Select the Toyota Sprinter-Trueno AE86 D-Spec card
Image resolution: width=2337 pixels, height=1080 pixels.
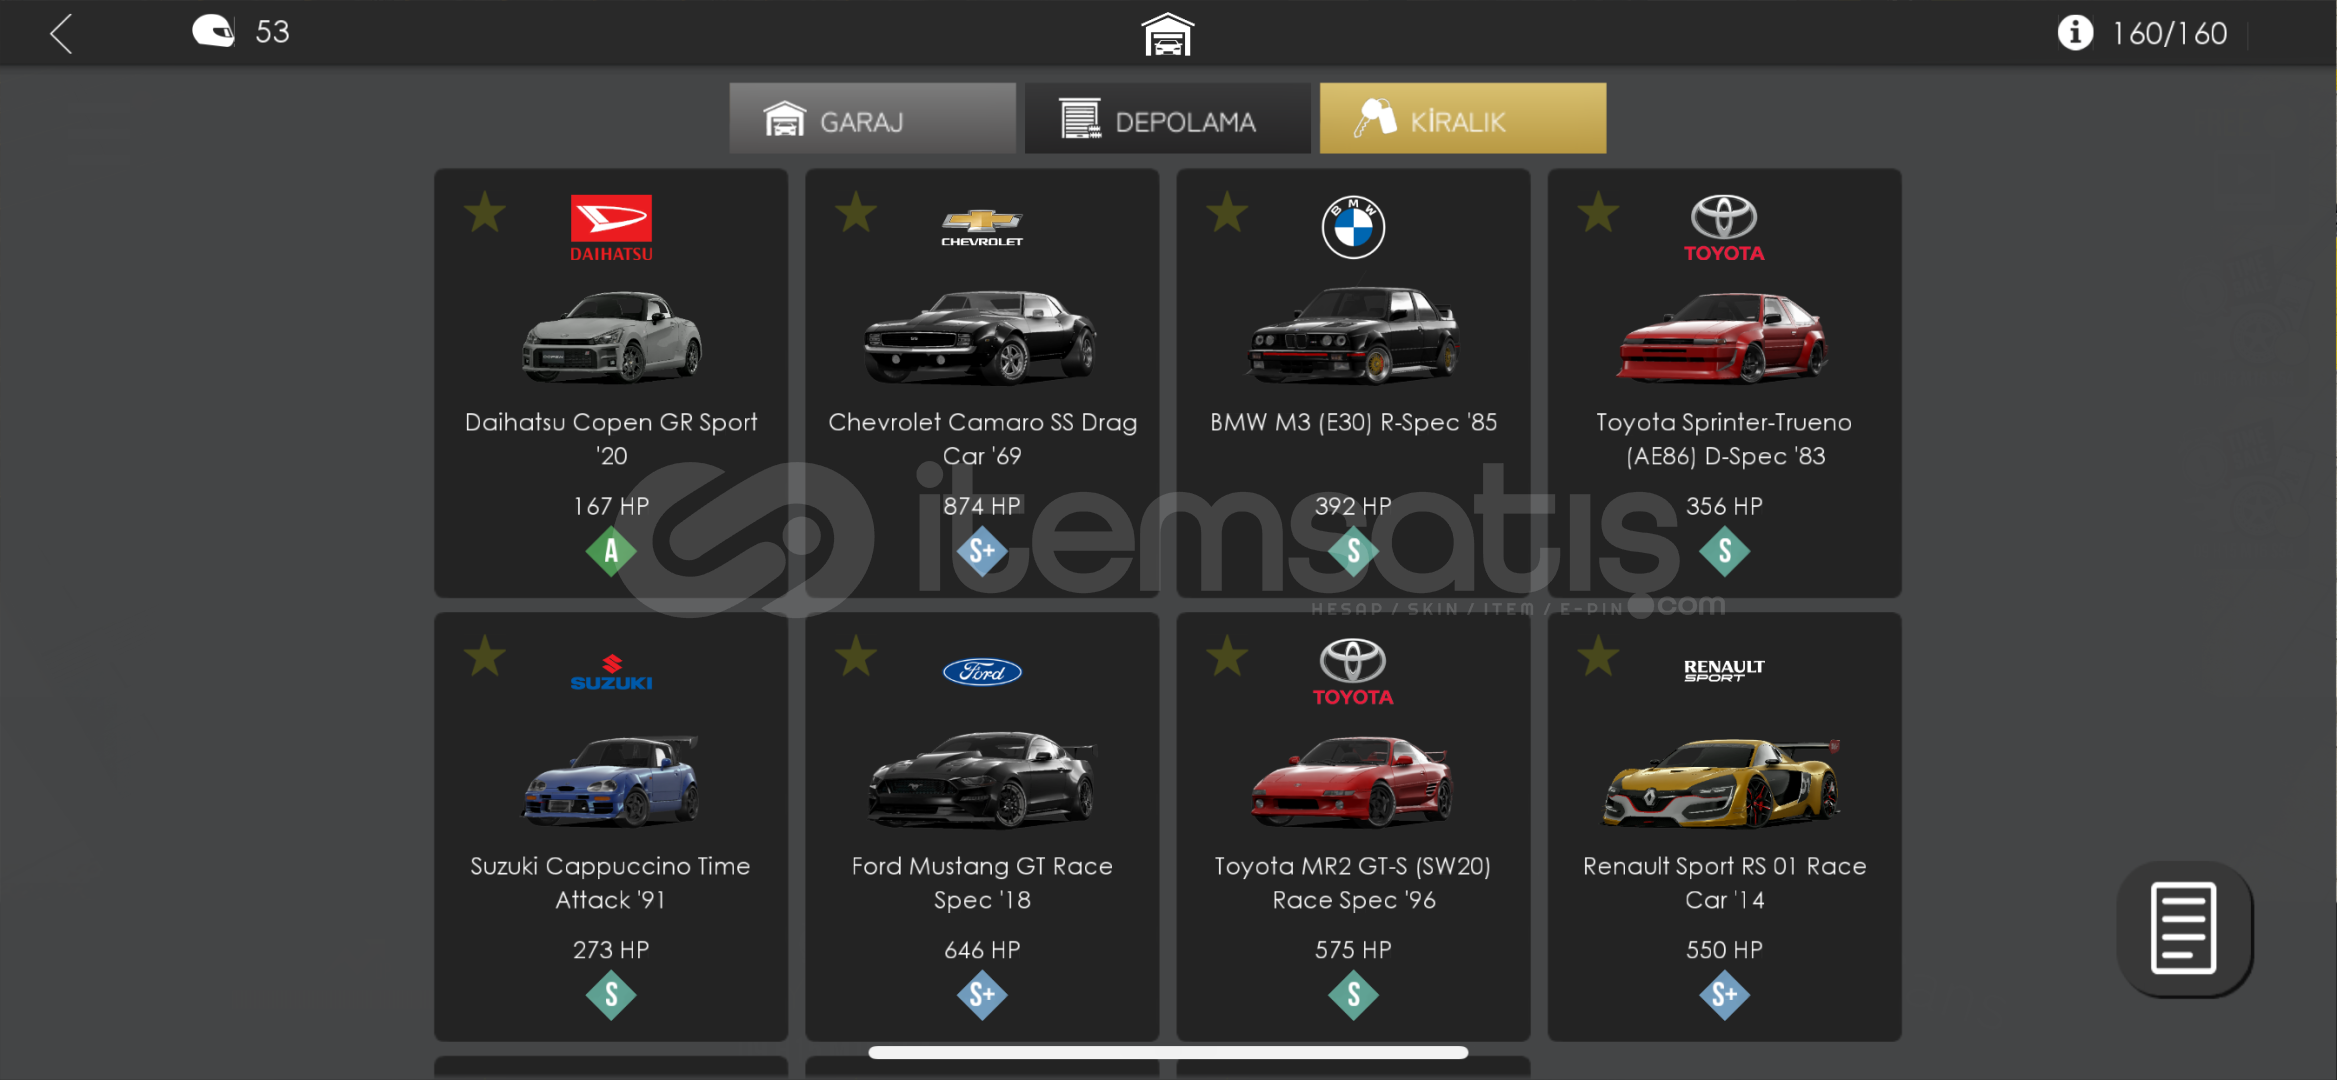(1724, 383)
